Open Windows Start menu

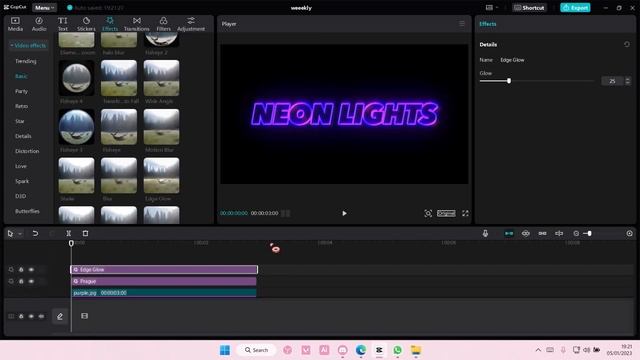point(224,350)
